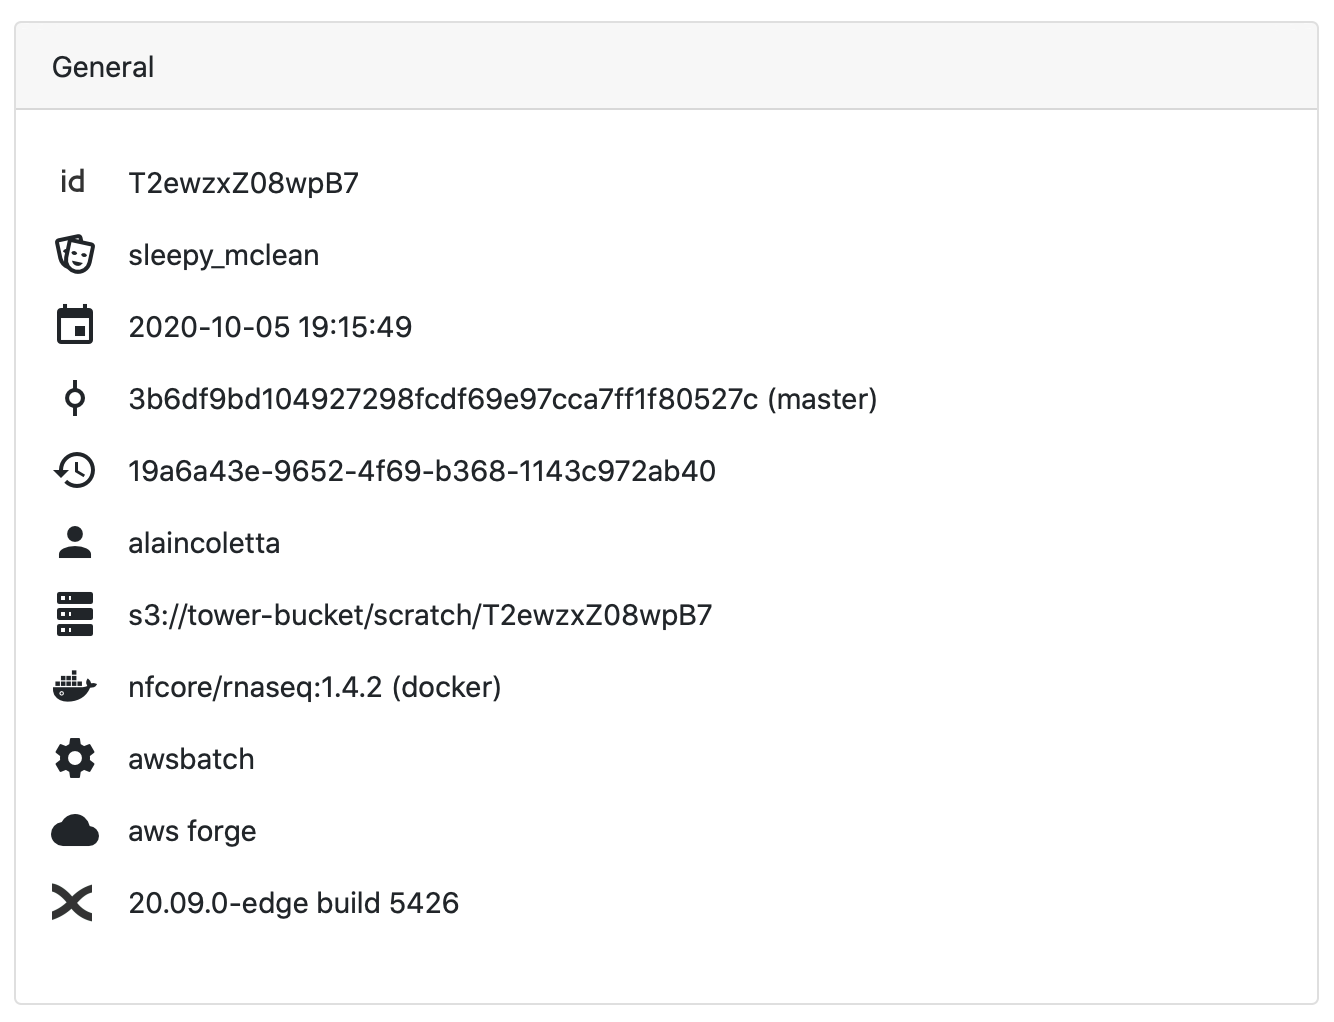Click the gear executor icon
1334x1022 pixels.
(74, 759)
